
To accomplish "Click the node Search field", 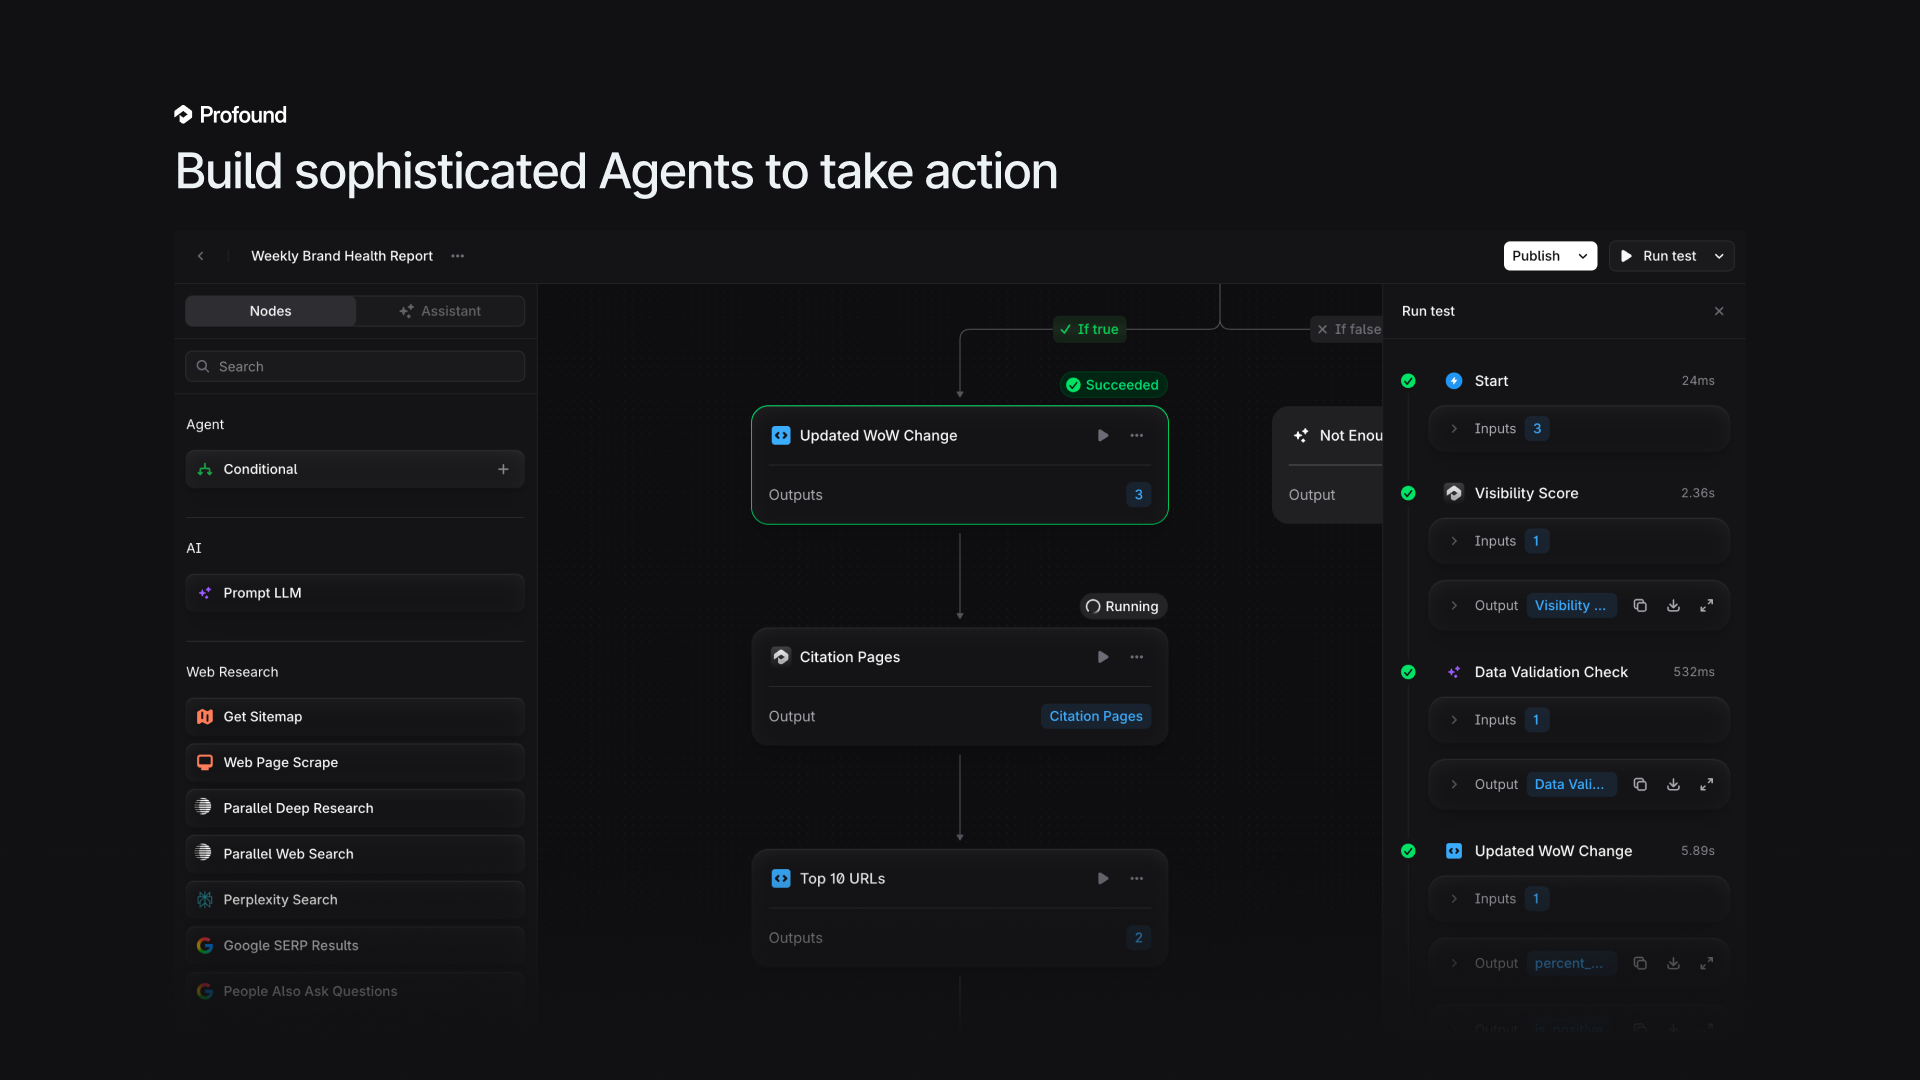I will [x=354, y=367].
